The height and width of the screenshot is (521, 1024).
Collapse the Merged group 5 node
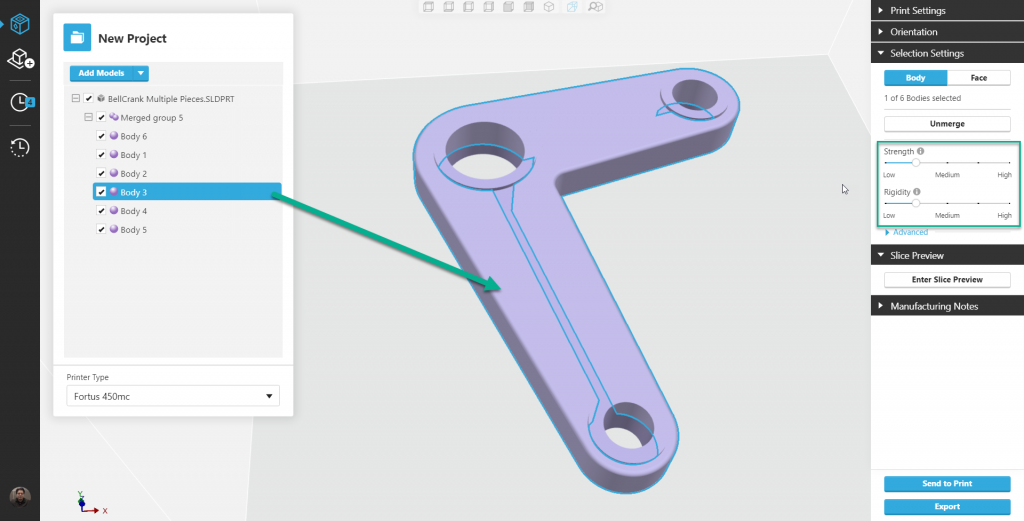[x=88, y=118]
